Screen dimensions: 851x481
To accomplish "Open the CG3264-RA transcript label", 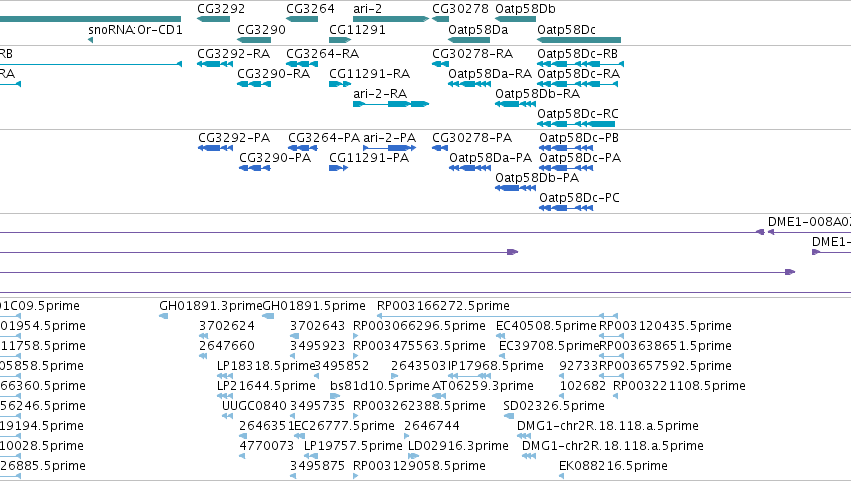I will 322,54.
